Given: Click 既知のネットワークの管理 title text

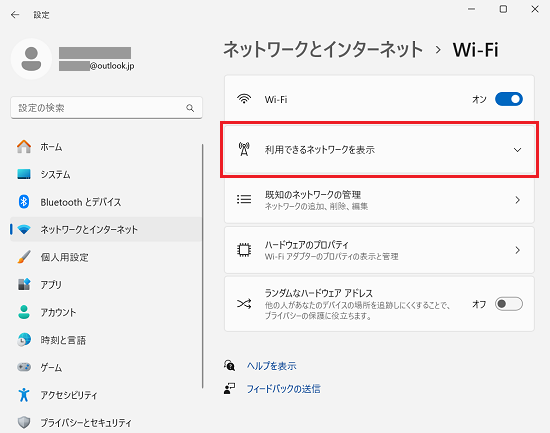Looking at the screenshot, I should pyautogui.click(x=313, y=194).
